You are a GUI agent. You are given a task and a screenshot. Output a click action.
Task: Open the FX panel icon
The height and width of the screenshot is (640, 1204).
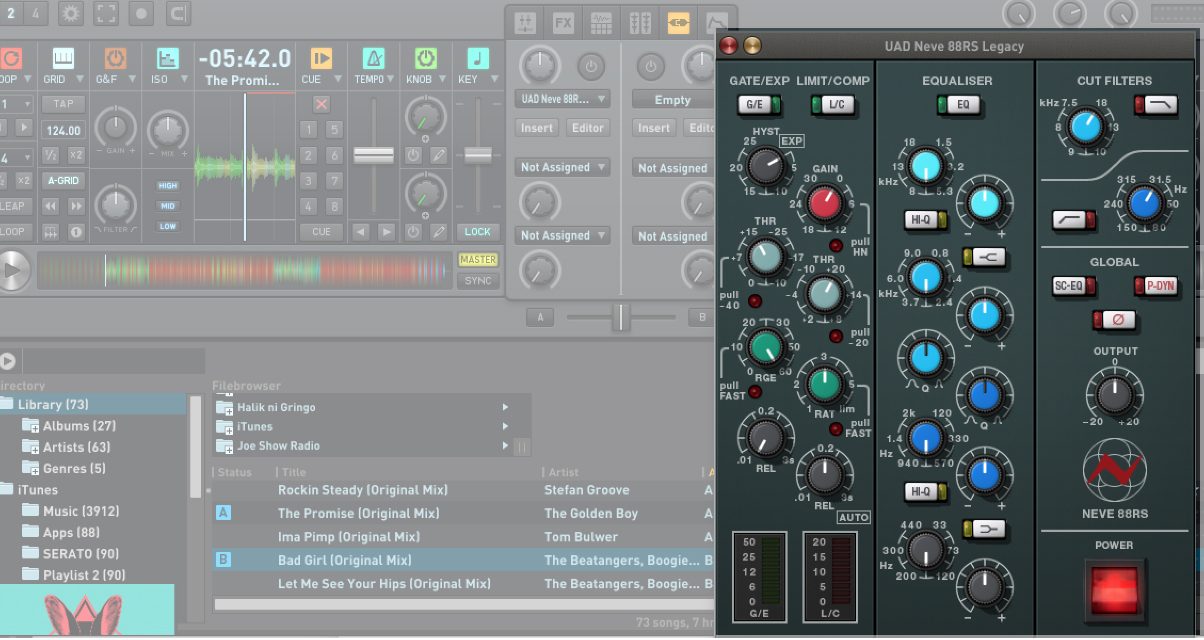(x=564, y=22)
